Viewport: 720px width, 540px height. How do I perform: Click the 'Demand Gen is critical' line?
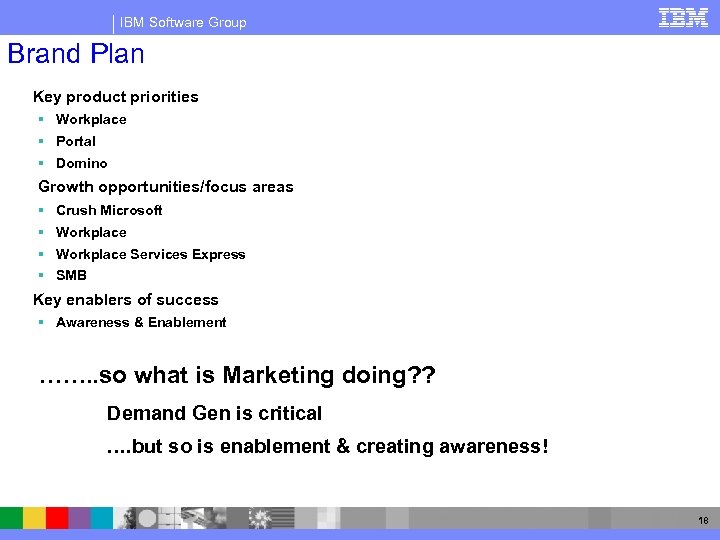(214, 413)
